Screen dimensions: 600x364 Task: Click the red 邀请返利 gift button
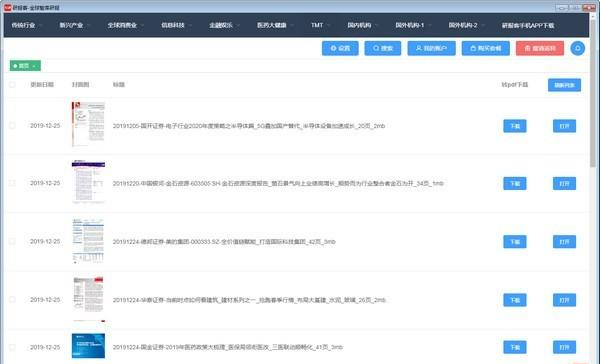pyautogui.click(x=540, y=48)
